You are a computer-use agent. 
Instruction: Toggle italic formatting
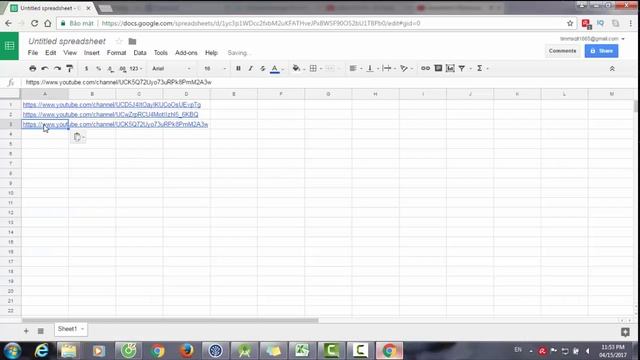click(x=250, y=69)
